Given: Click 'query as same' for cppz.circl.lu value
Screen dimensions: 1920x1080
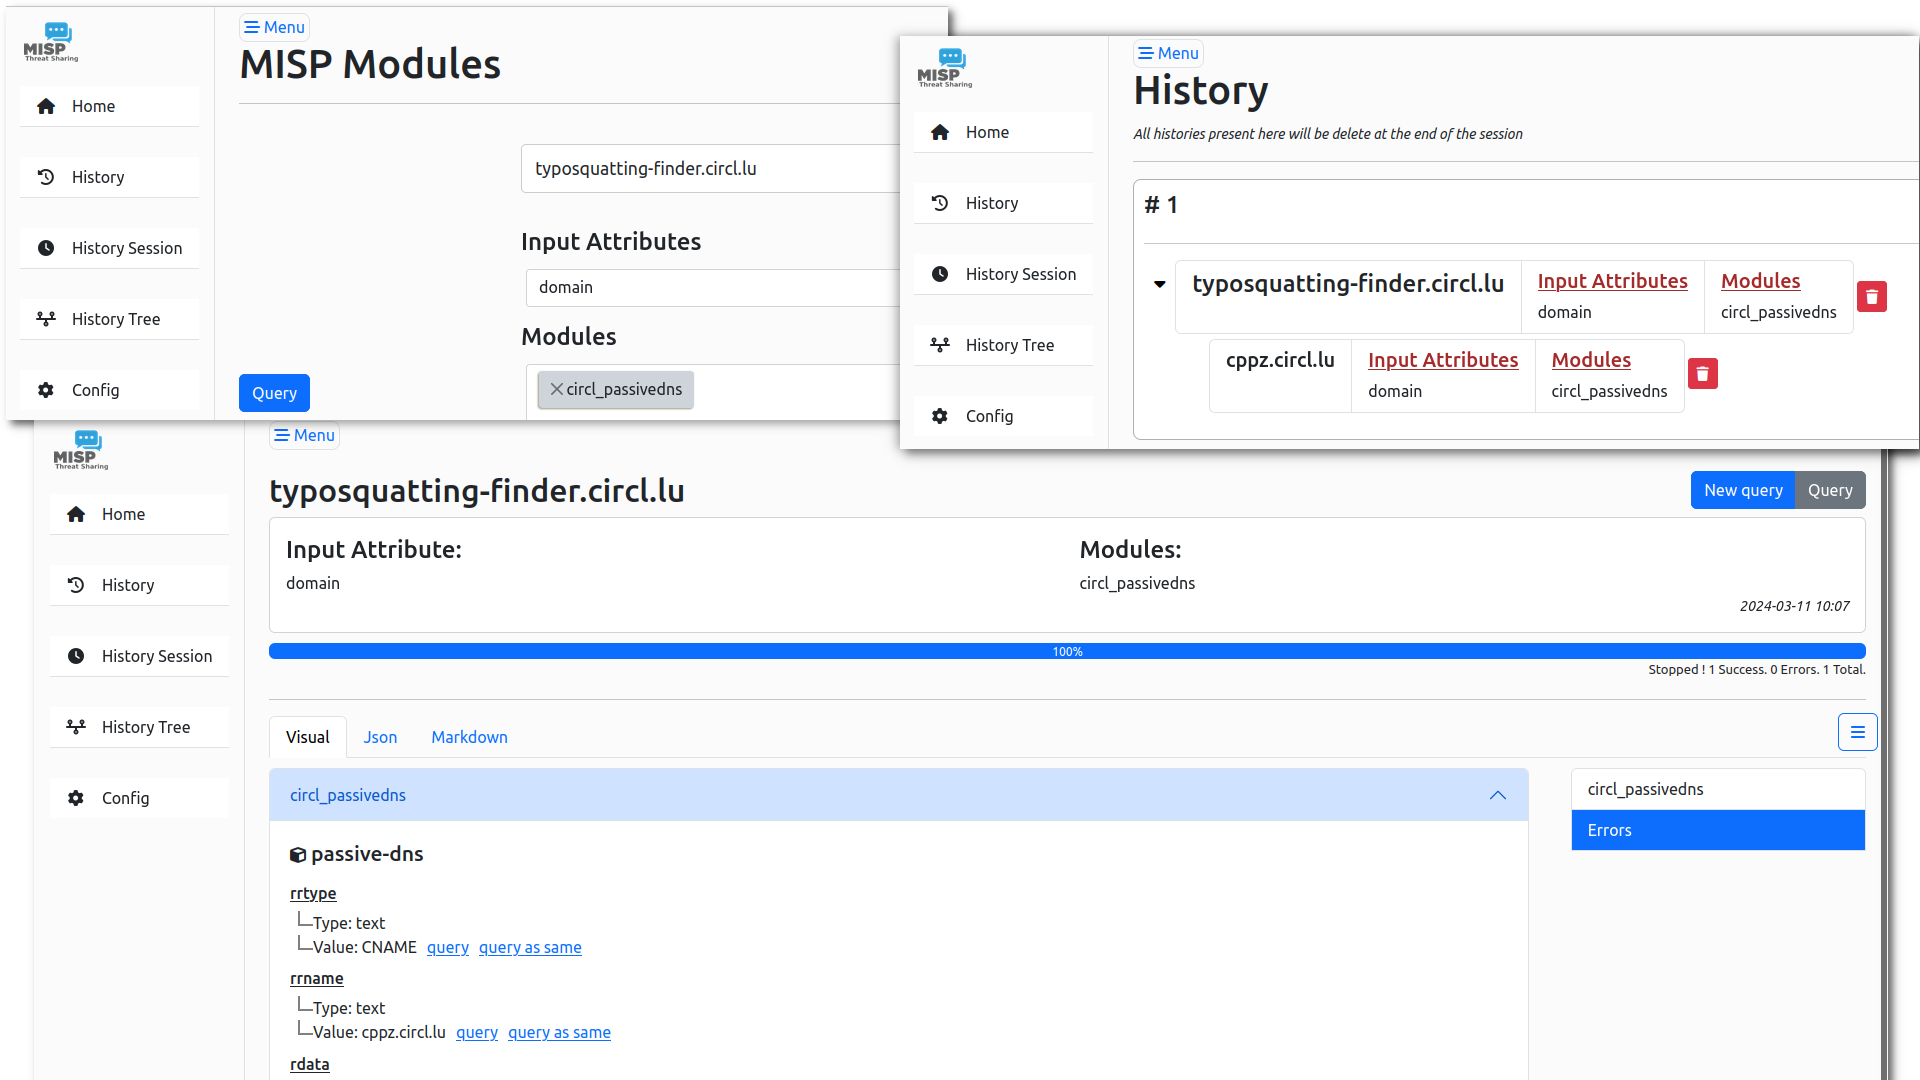Looking at the screenshot, I should point(559,1033).
